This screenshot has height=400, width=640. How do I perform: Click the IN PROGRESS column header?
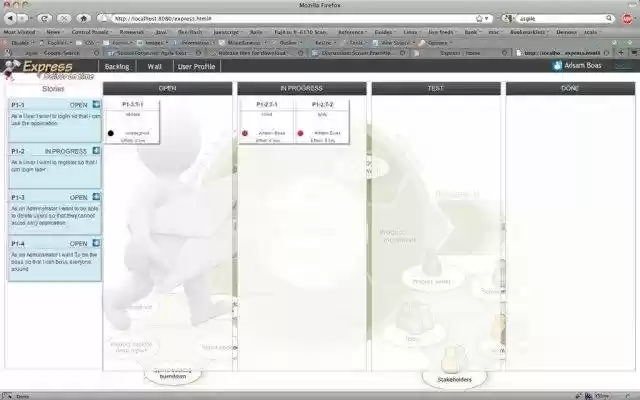pyautogui.click(x=302, y=88)
